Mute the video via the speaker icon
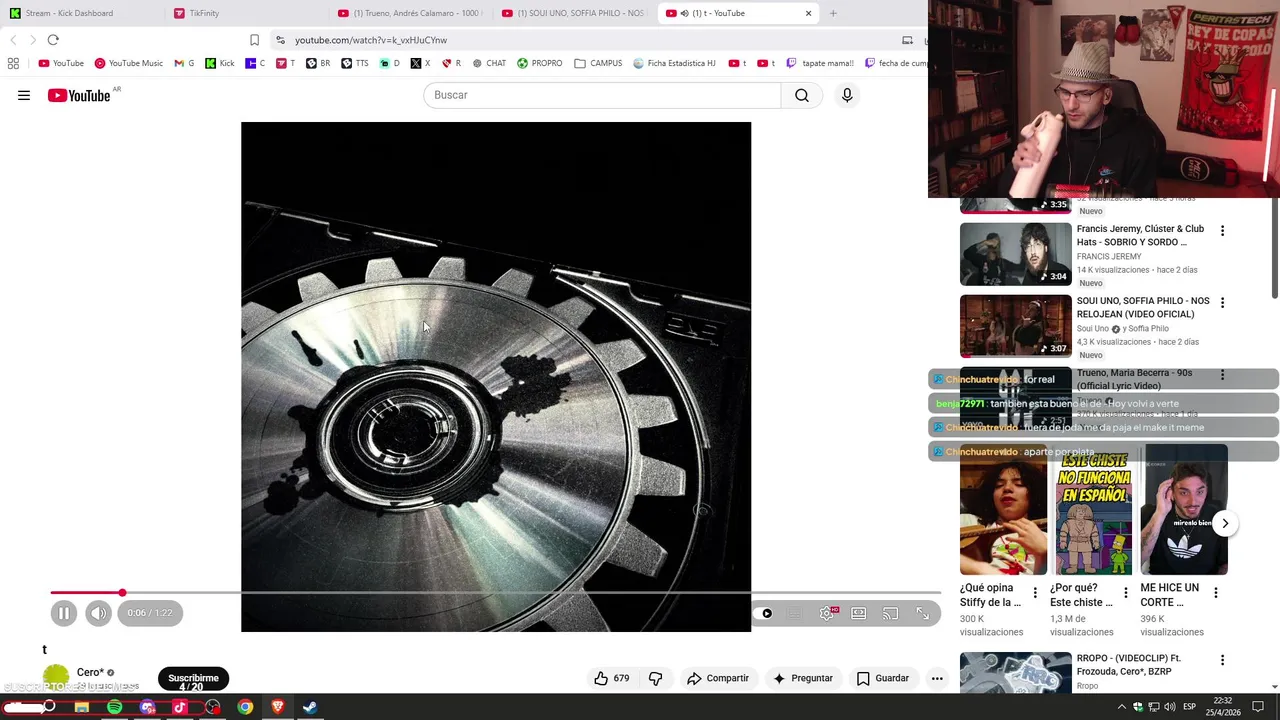Viewport: 1280px width, 720px height. 98,613
